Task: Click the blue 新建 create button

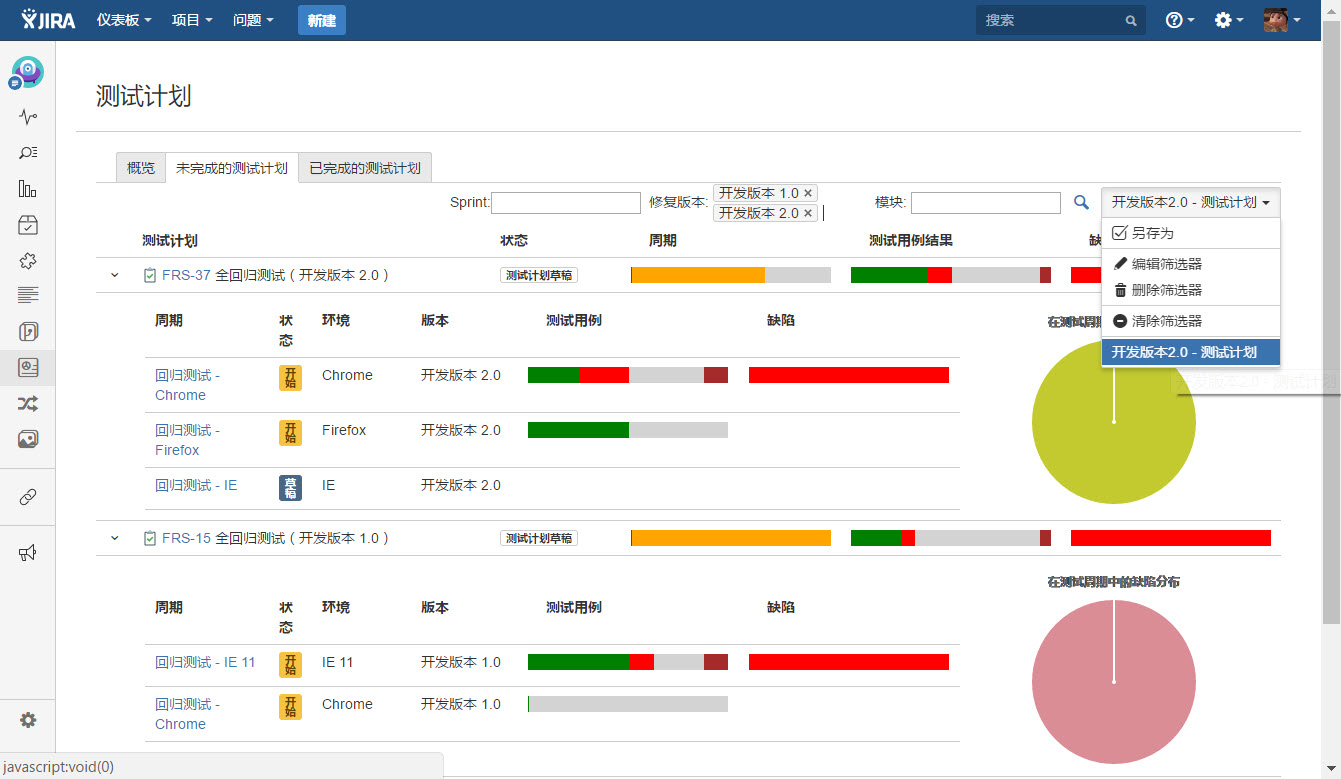Action: tap(322, 20)
